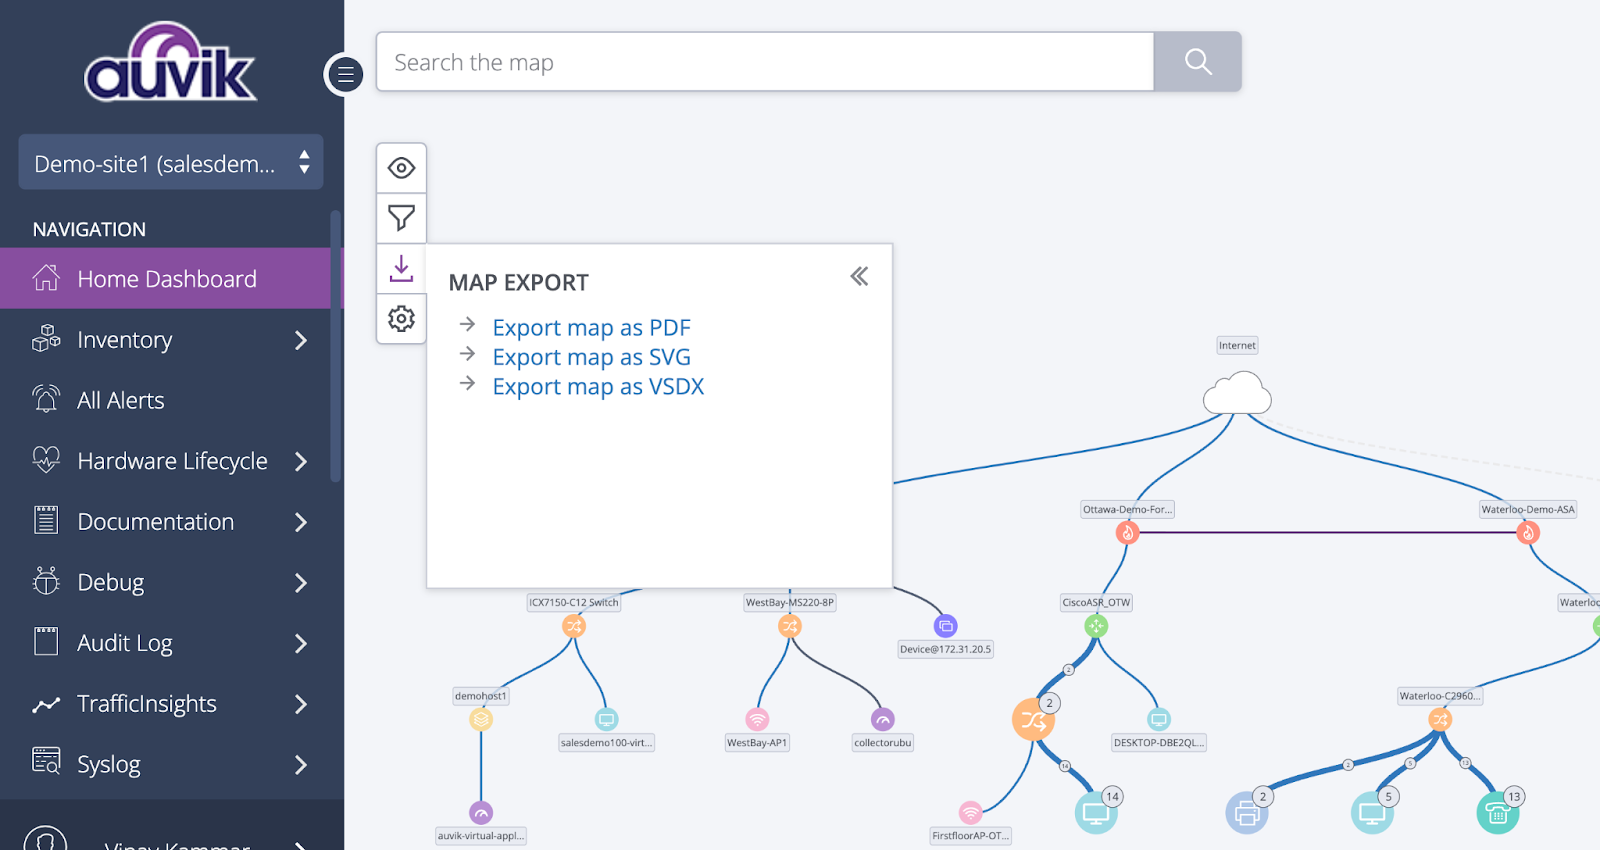Select the salesdemo100-virt node

pyautogui.click(x=606, y=719)
